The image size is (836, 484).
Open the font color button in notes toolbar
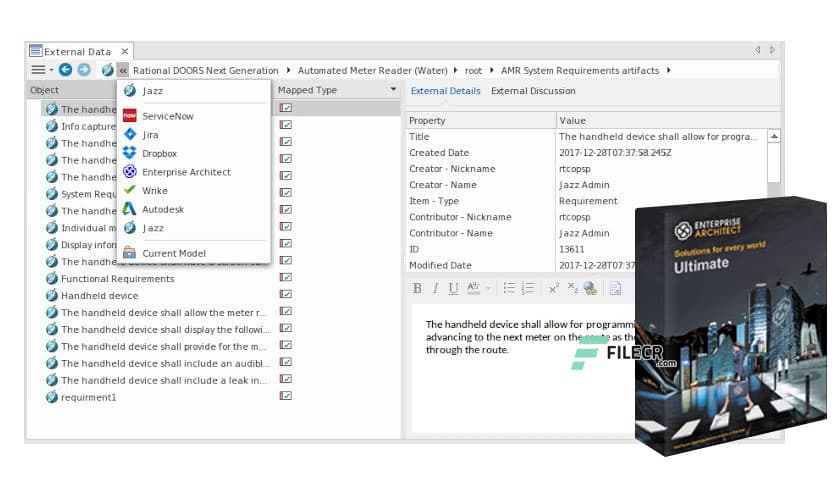[473, 288]
